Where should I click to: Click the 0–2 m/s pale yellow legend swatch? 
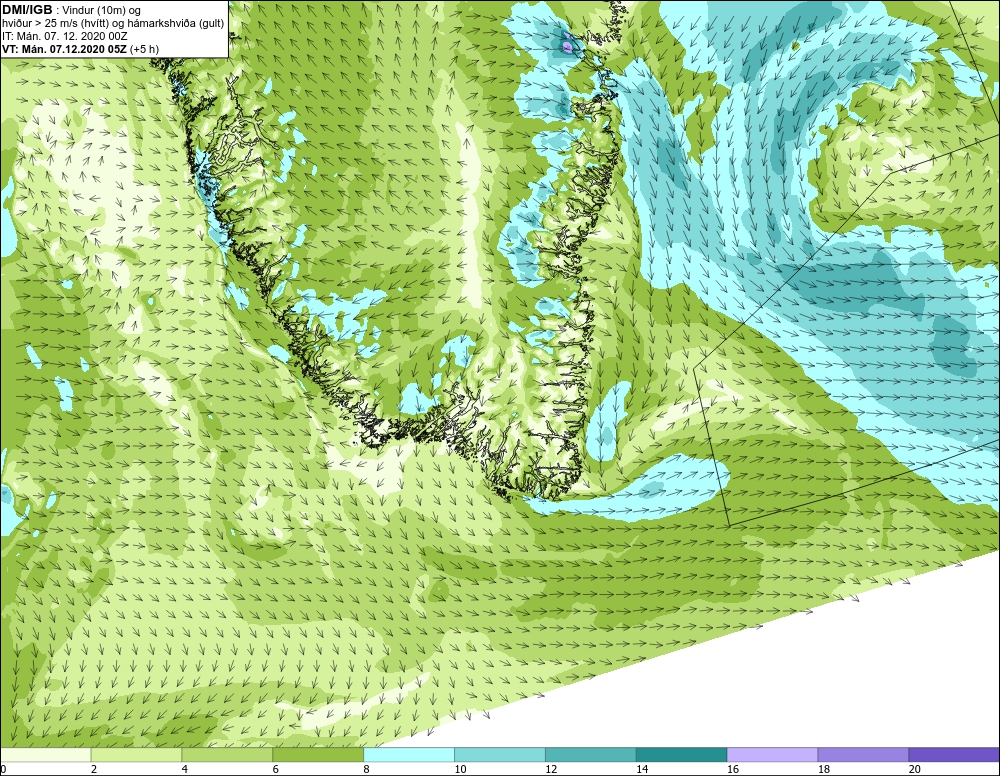point(46,755)
